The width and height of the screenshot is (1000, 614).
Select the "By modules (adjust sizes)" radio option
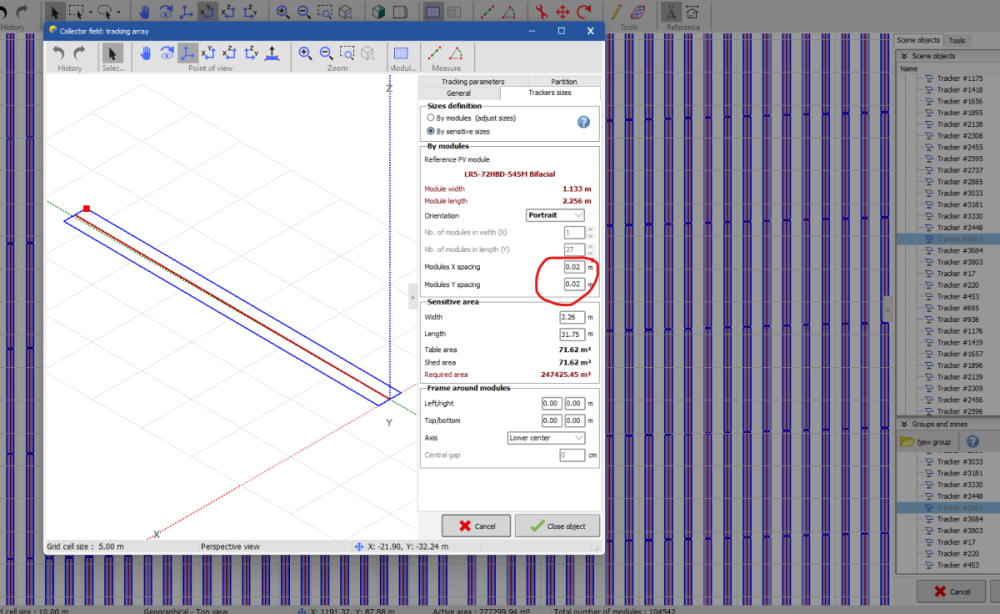coord(431,118)
